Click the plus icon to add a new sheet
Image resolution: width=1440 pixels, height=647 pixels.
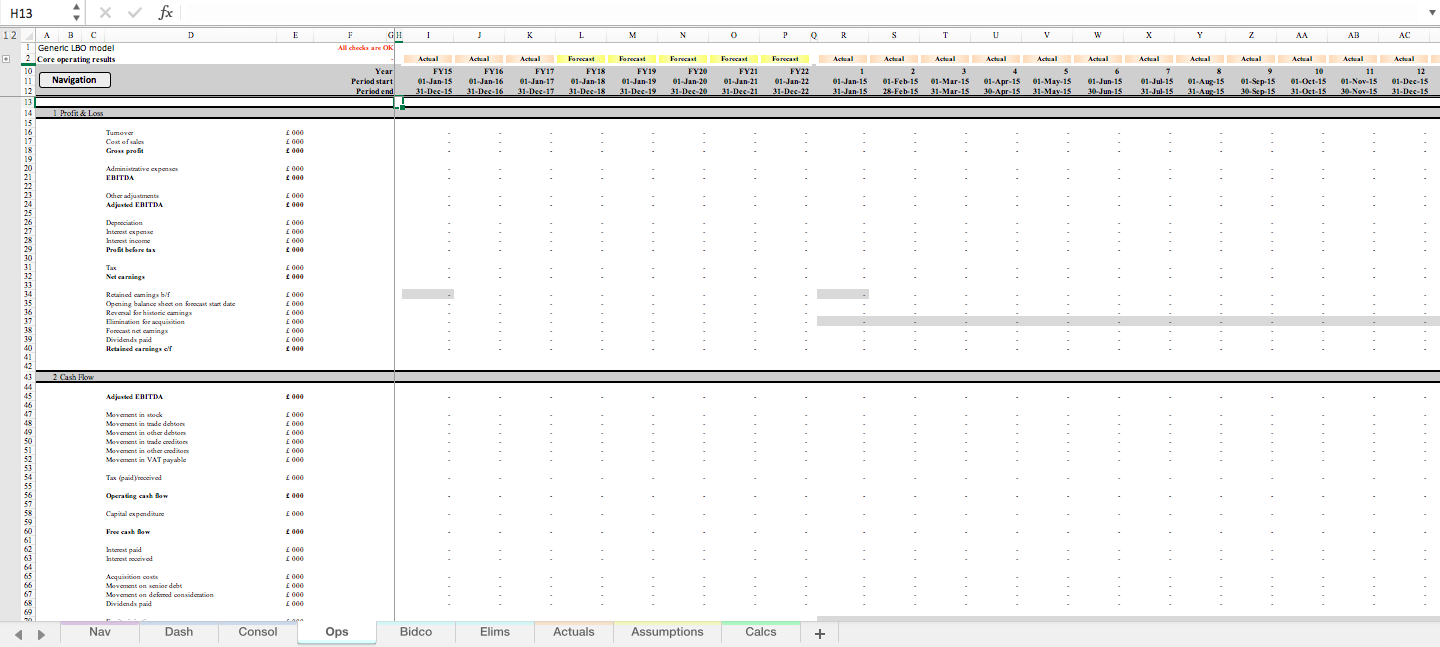pos(819,632)
